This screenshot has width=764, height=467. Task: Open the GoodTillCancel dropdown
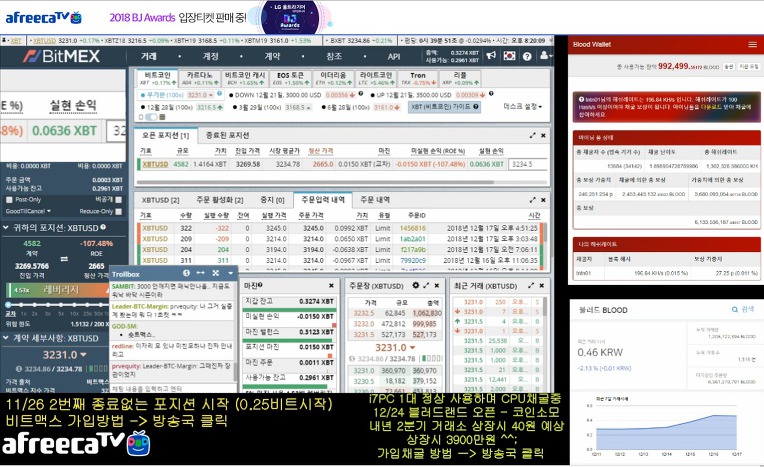click(28, 212)
